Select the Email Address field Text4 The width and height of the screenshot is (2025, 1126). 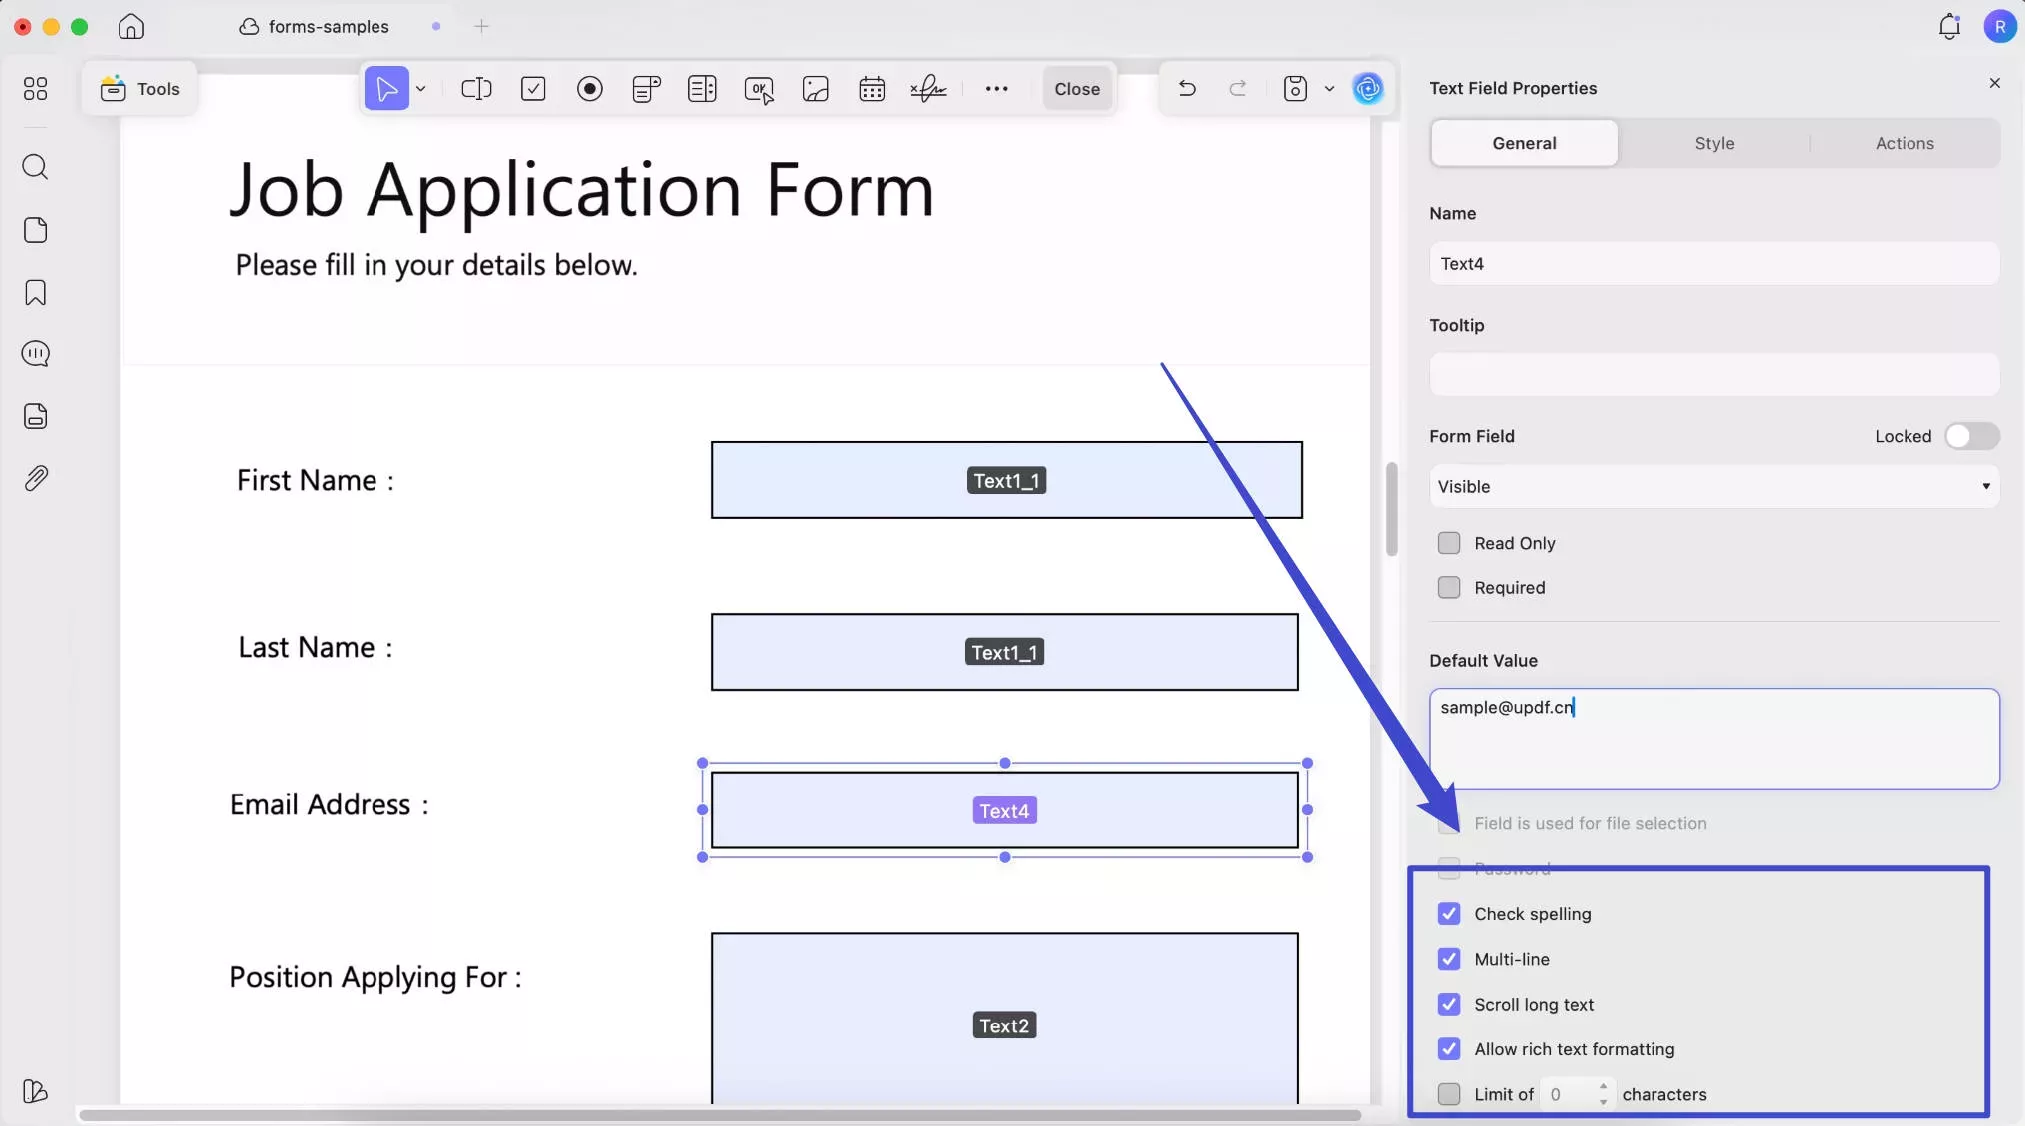pos(1004,810)
